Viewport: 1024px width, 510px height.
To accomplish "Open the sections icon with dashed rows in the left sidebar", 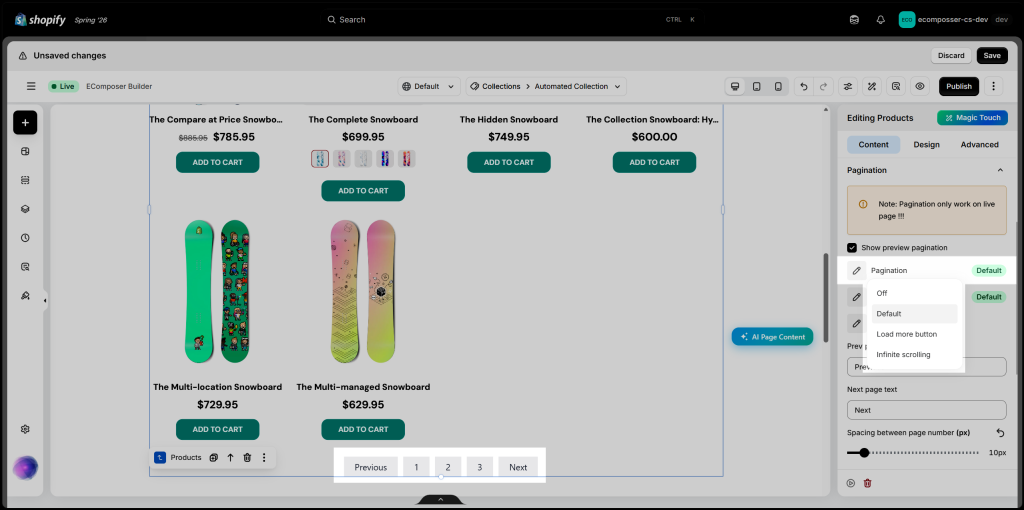I will 25,180.
